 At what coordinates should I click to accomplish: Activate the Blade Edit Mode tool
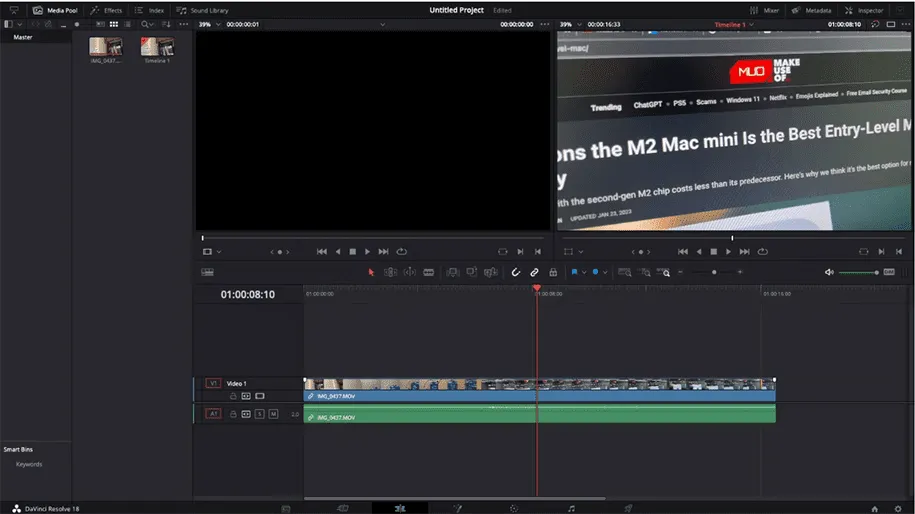click(x=429, y=272)
